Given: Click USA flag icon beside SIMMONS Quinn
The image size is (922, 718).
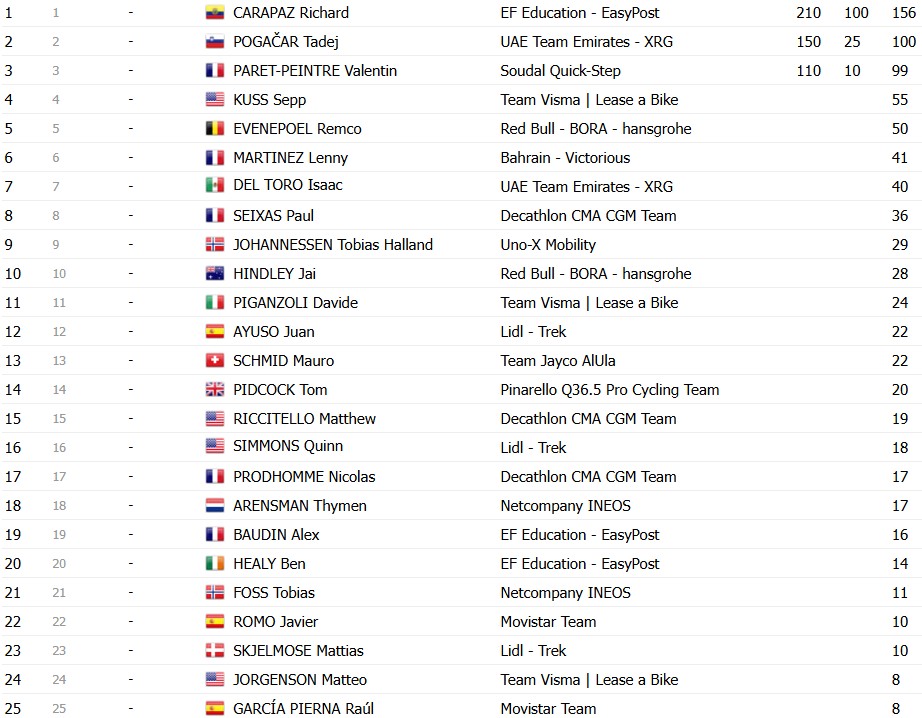Looking at the screenshot, I should (x=215, y=446).
